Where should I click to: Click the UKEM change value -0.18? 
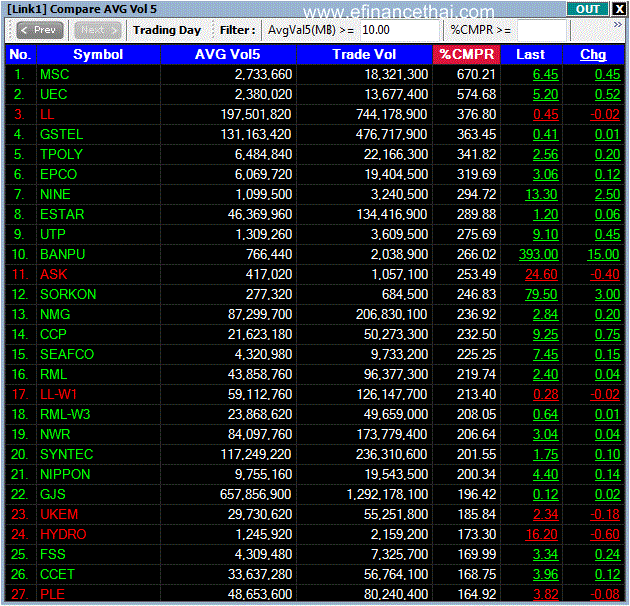(x=605, y=514)
